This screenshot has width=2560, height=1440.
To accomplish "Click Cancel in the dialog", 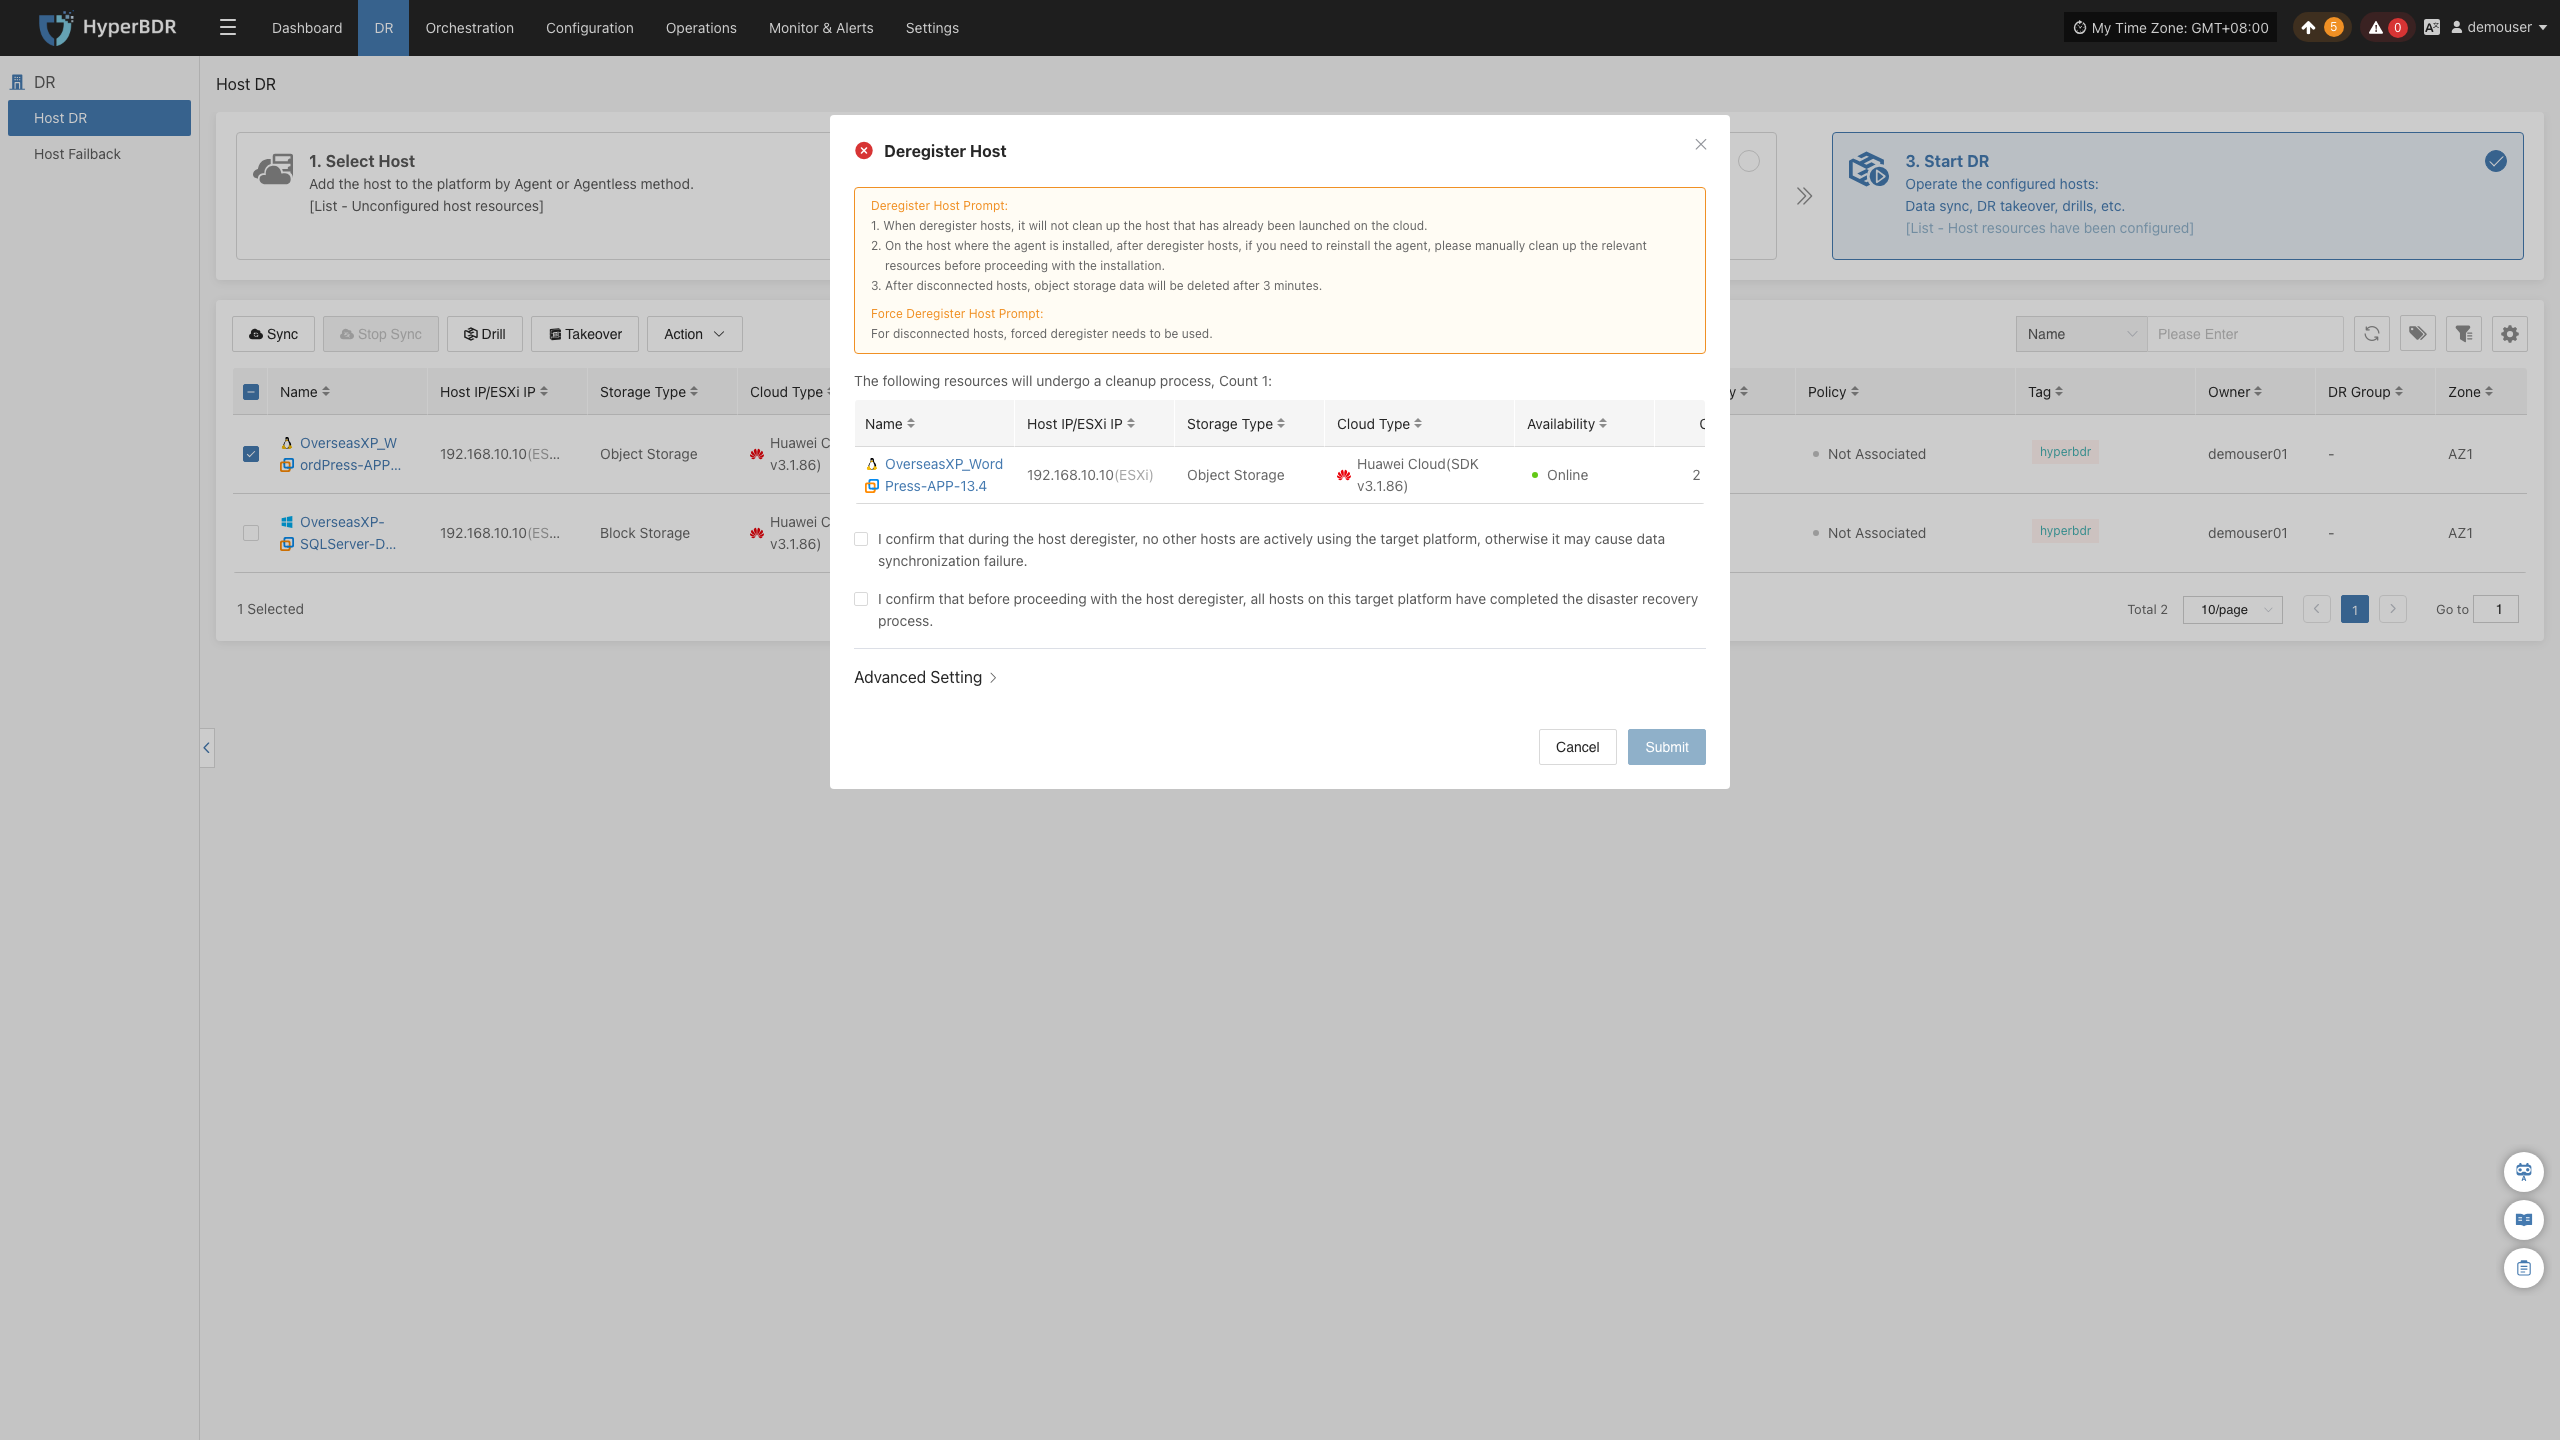I will (x=1577, y=747).
